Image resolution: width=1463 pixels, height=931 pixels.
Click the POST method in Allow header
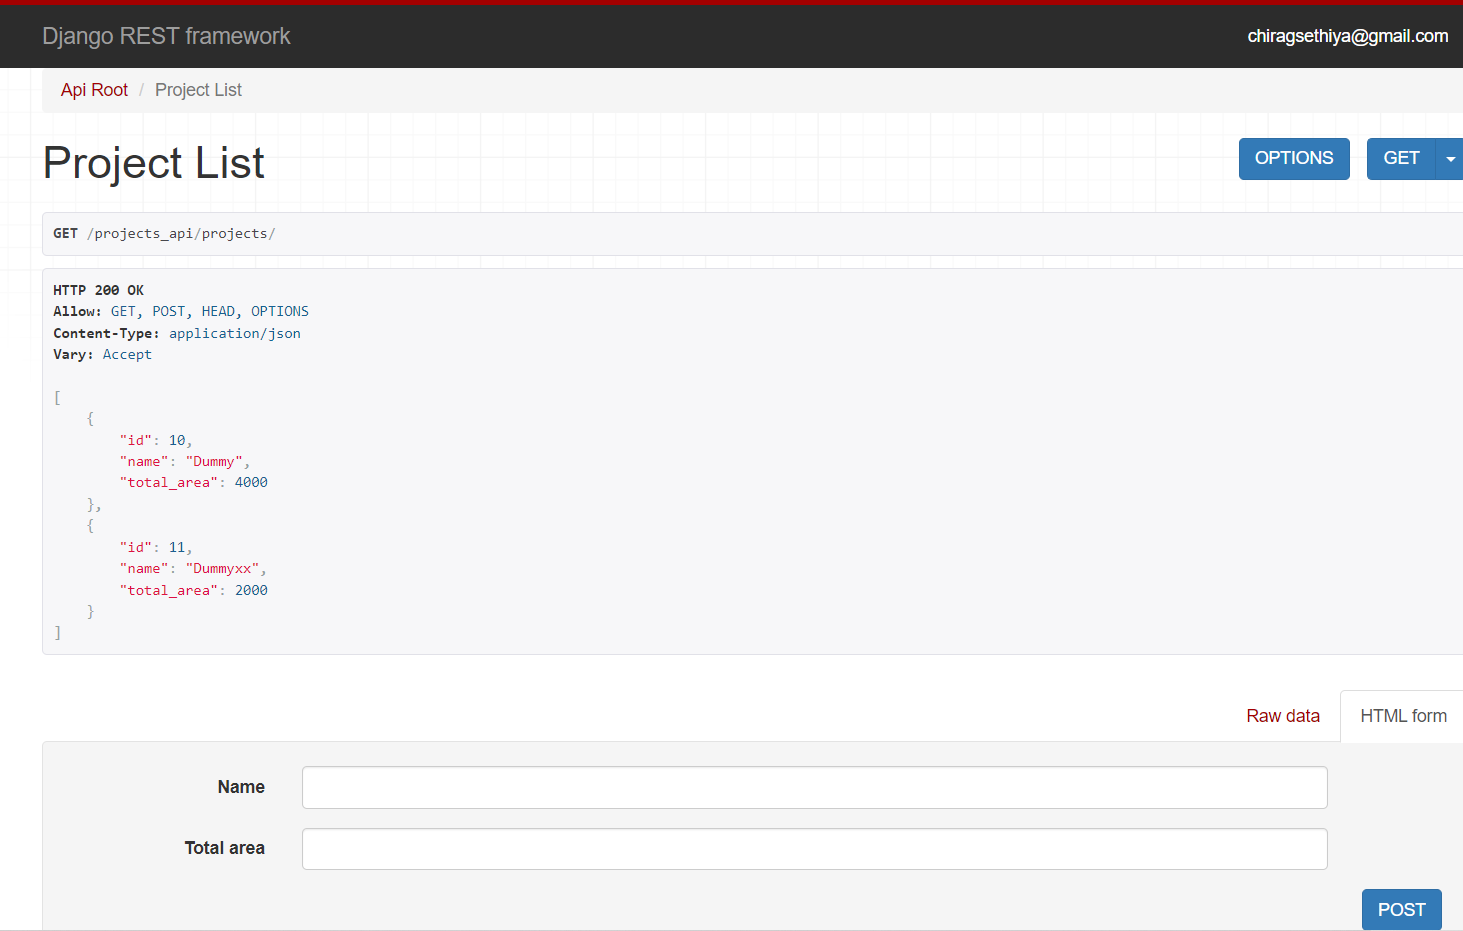pos(168,311)
